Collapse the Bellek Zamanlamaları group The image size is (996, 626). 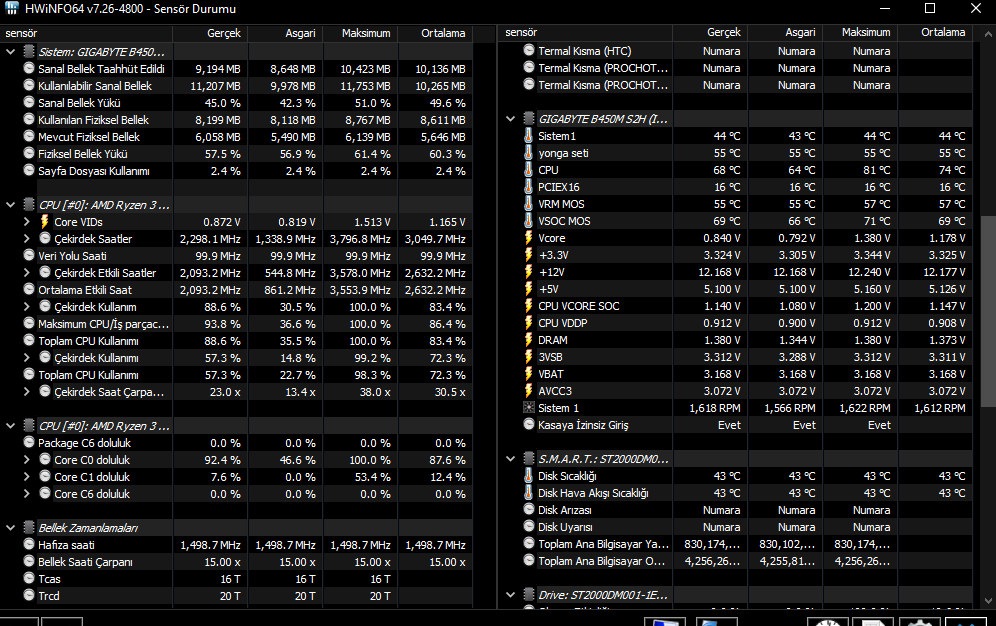pyautogui.click(x=11, y=528)
